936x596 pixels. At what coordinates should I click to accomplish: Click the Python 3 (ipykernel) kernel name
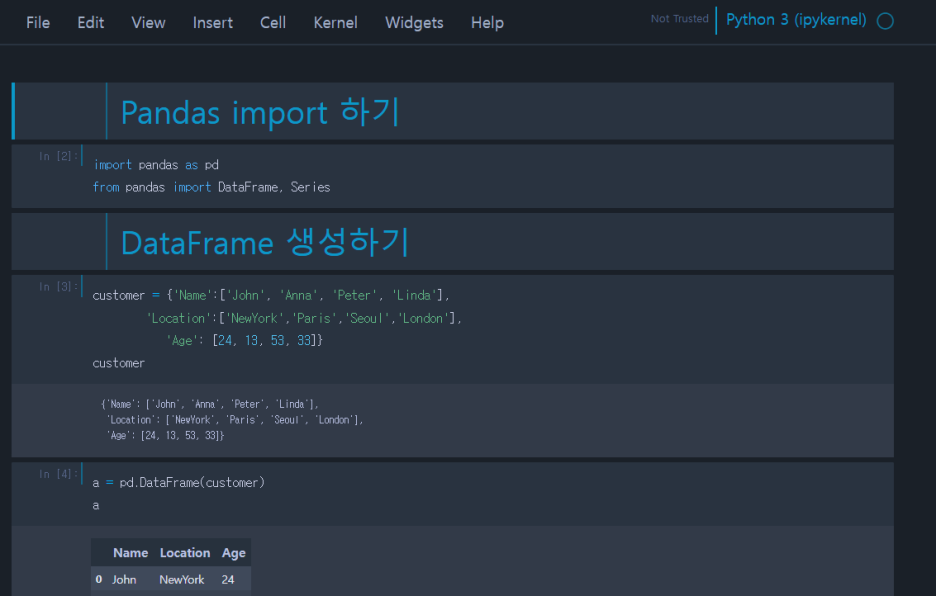pyautogui.click(x=796, y=20)
